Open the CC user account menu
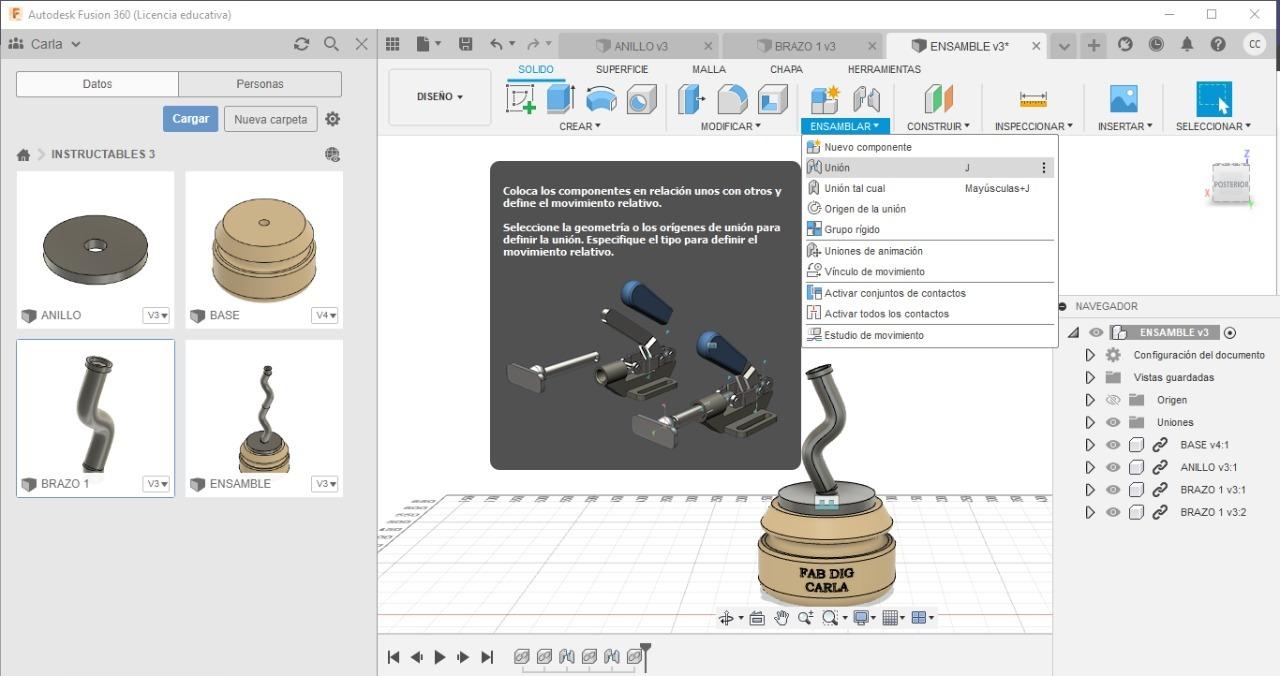The image size is (1280, 676). (x=1254, y=44)
